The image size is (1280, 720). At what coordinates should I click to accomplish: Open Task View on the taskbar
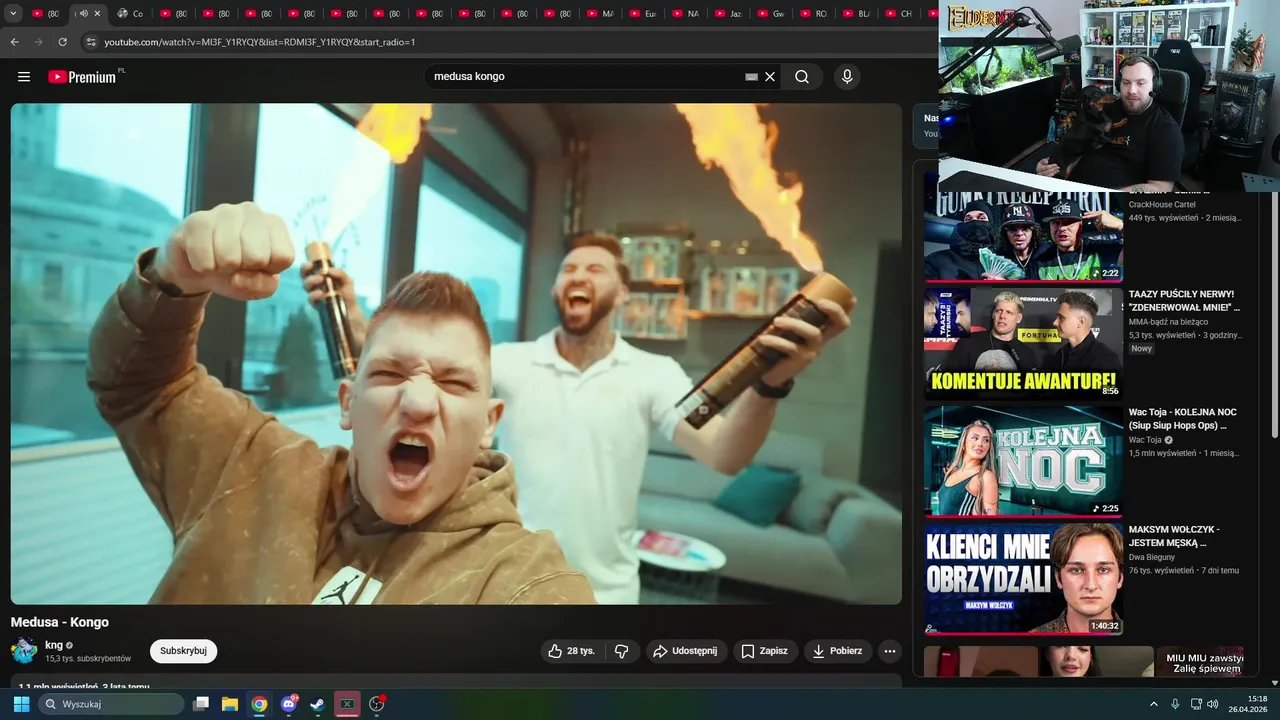[201, 704]
